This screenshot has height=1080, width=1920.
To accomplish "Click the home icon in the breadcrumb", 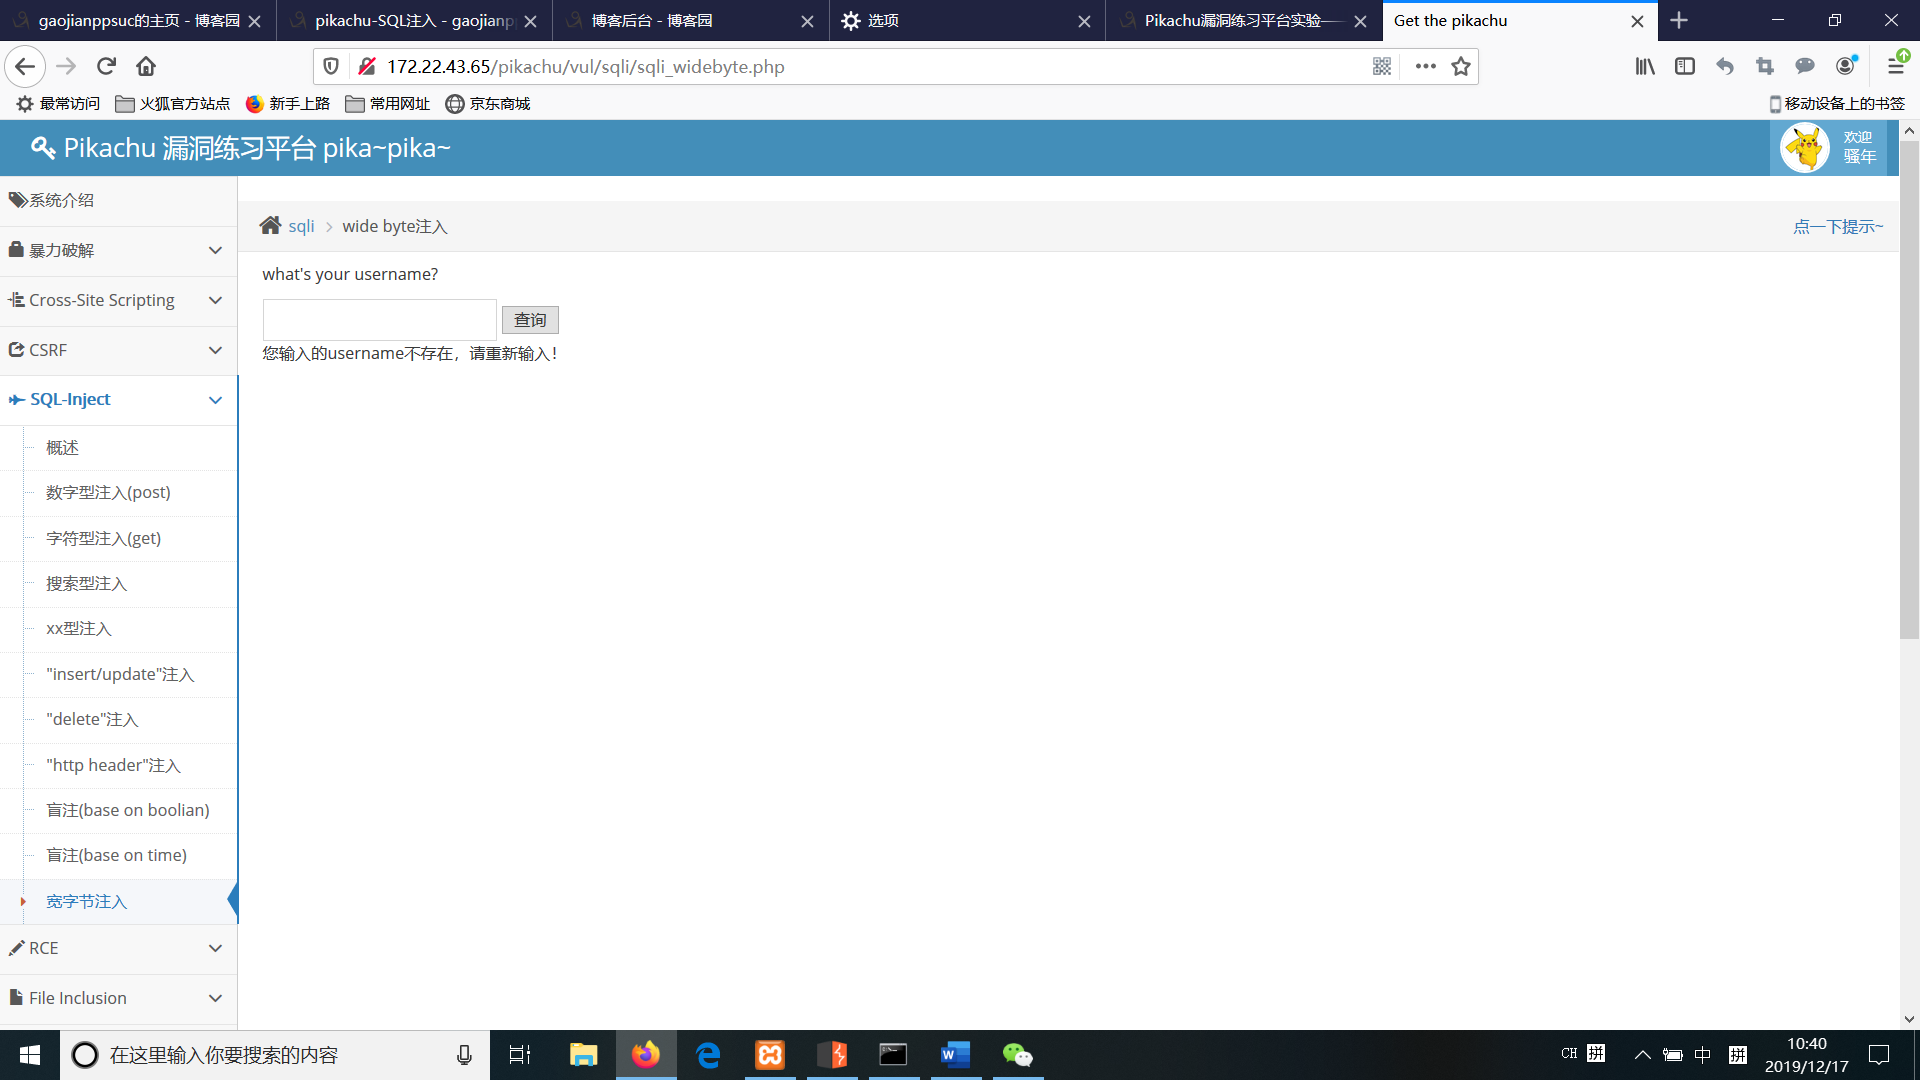I will point(270,226).
